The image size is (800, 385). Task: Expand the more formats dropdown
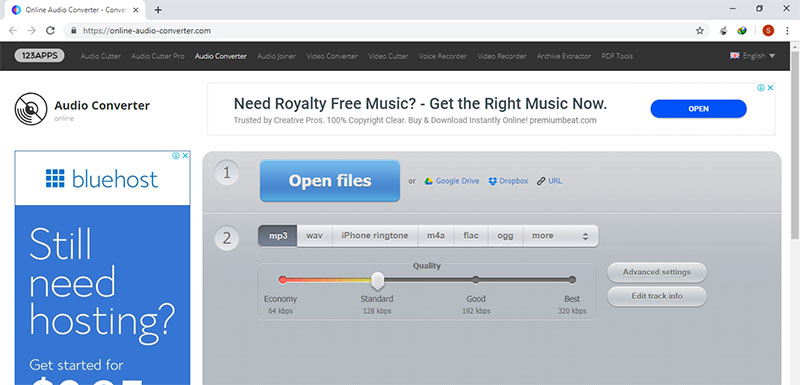(560, 236)
